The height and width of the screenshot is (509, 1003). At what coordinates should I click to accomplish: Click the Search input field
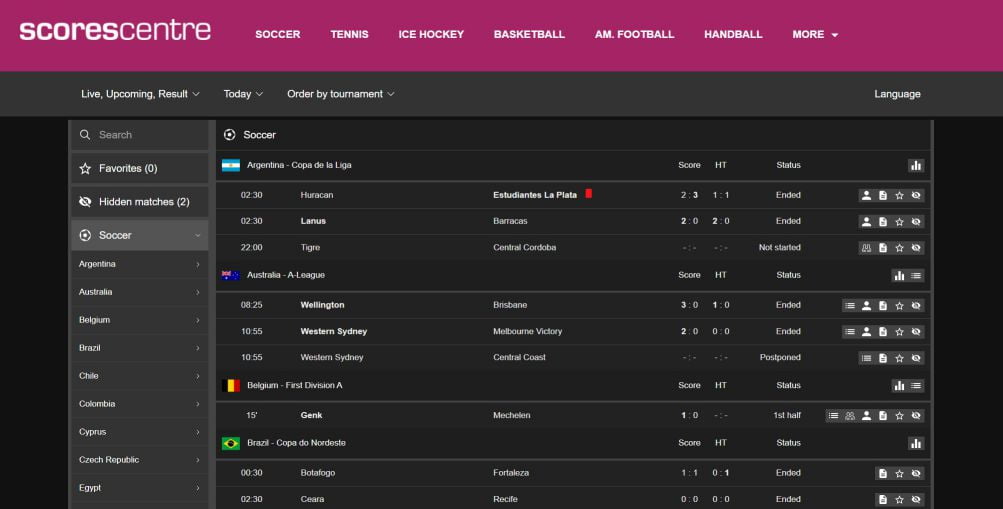coord(139,135)
